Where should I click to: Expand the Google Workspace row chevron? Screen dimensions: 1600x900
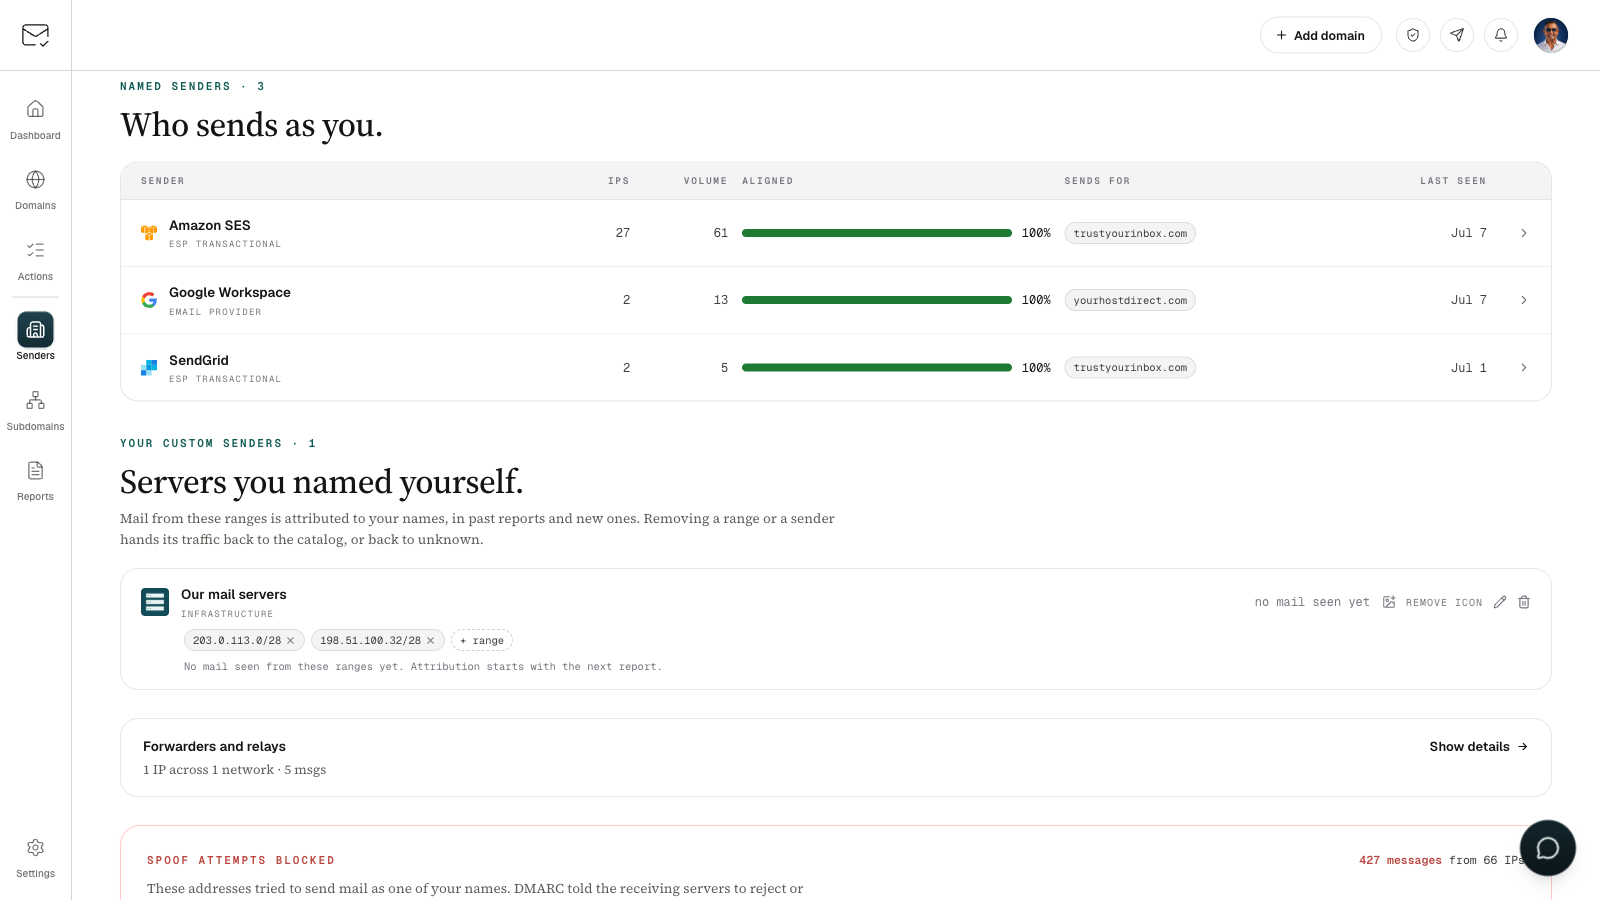pyautogui.click(x=1524, y=300)
